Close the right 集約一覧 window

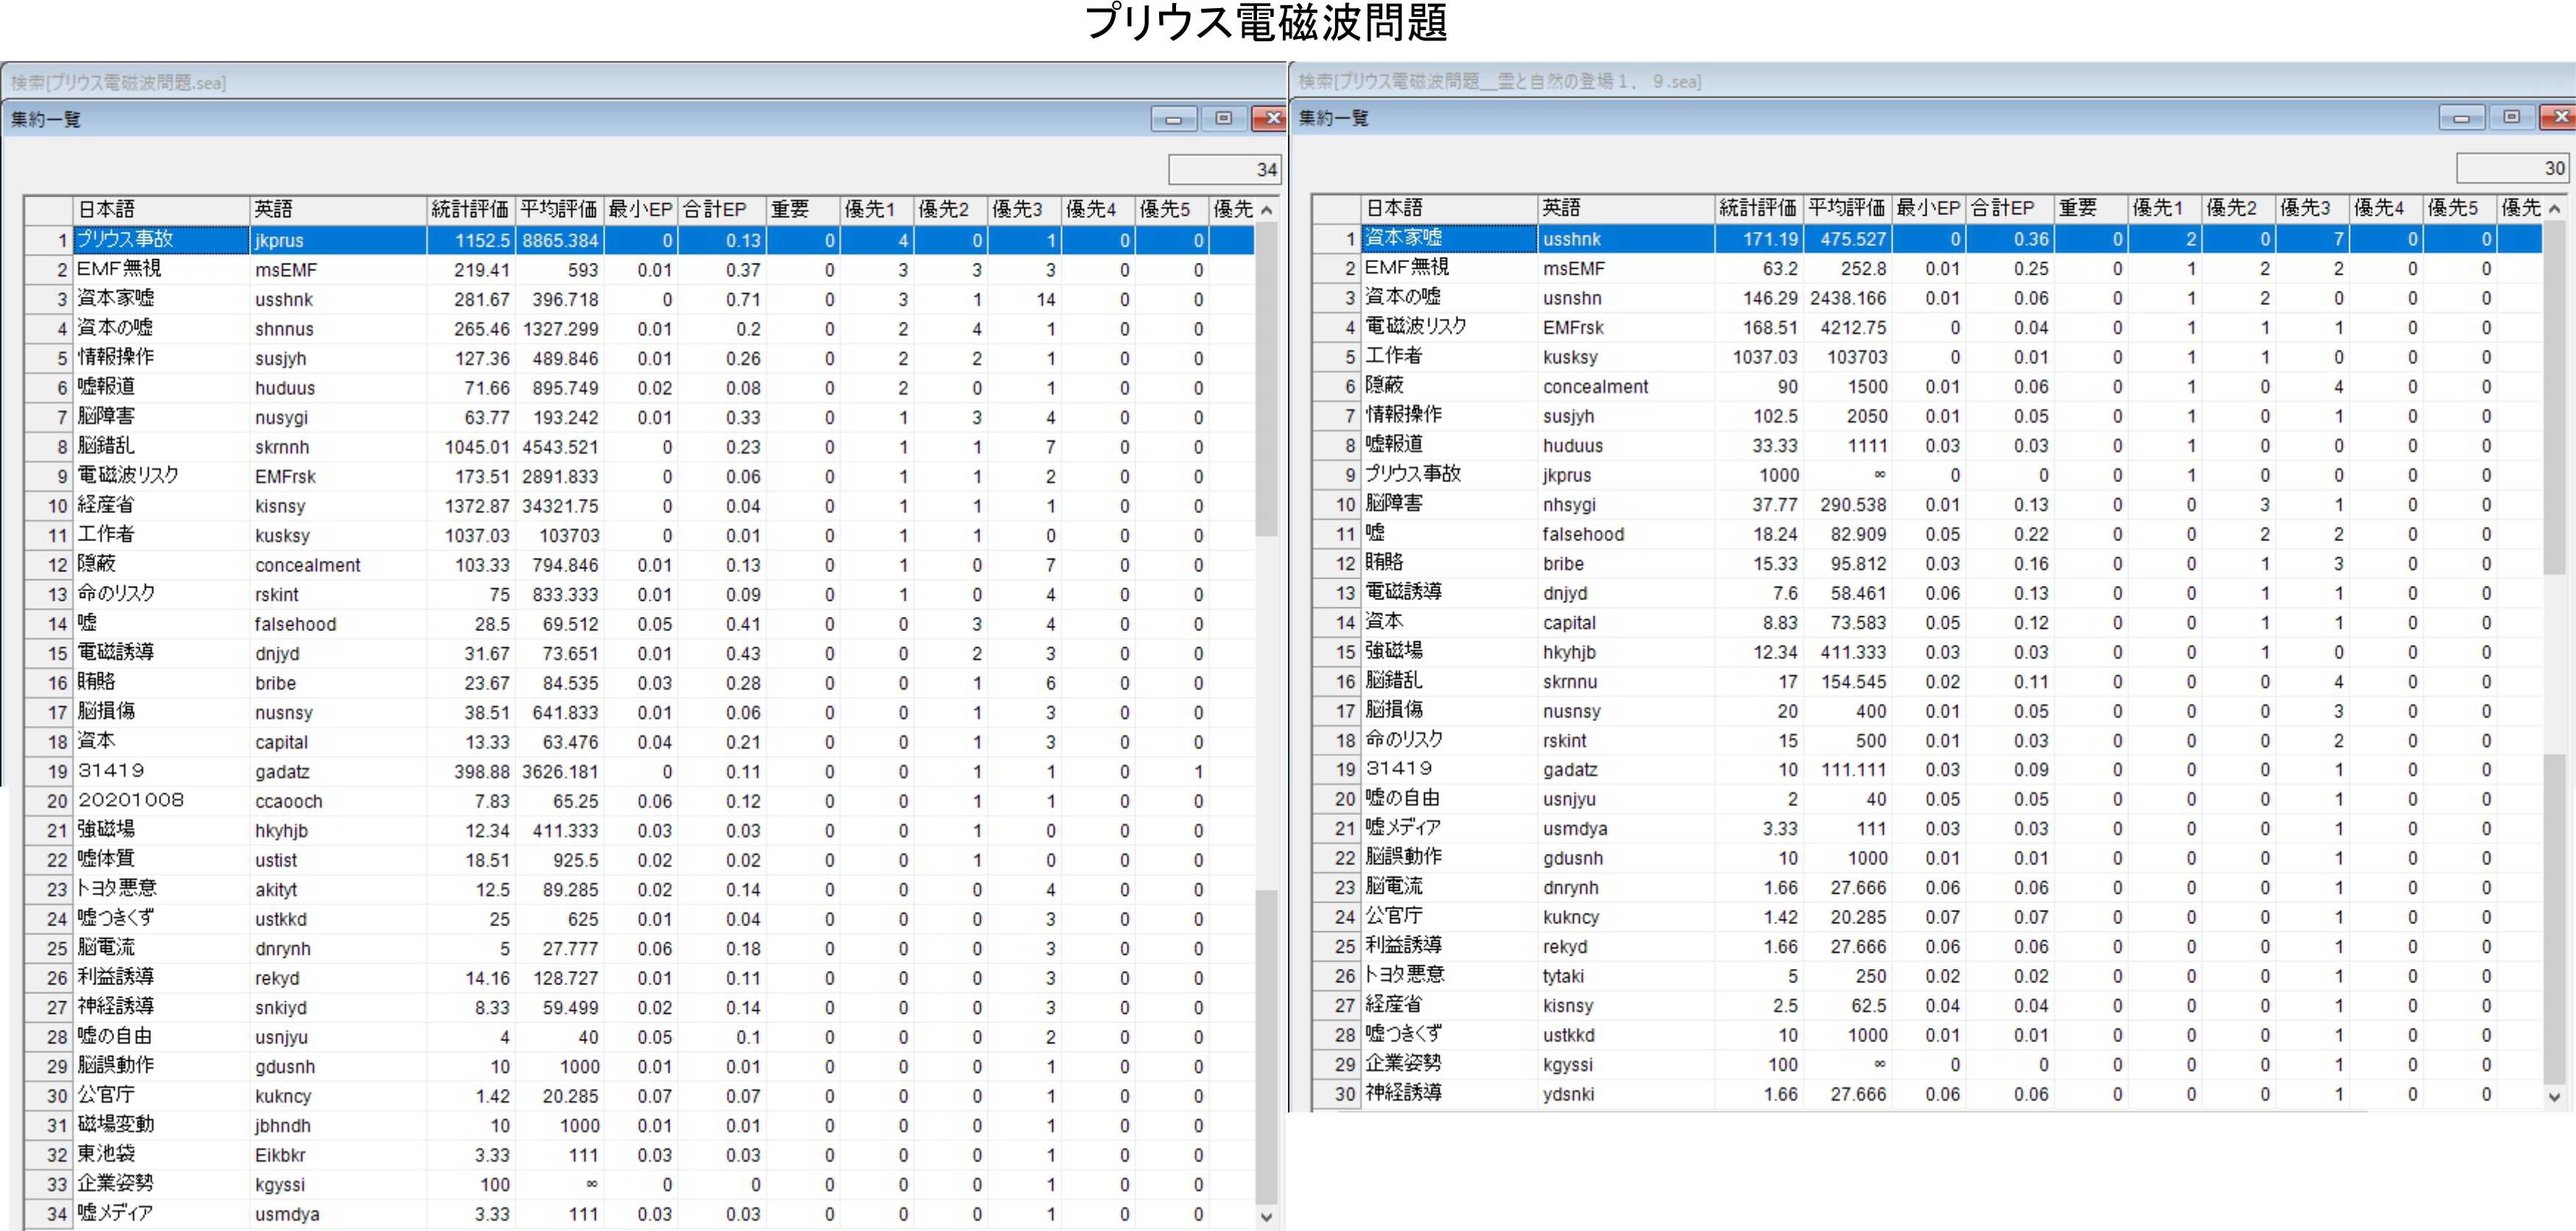[x=2558, y=118]
